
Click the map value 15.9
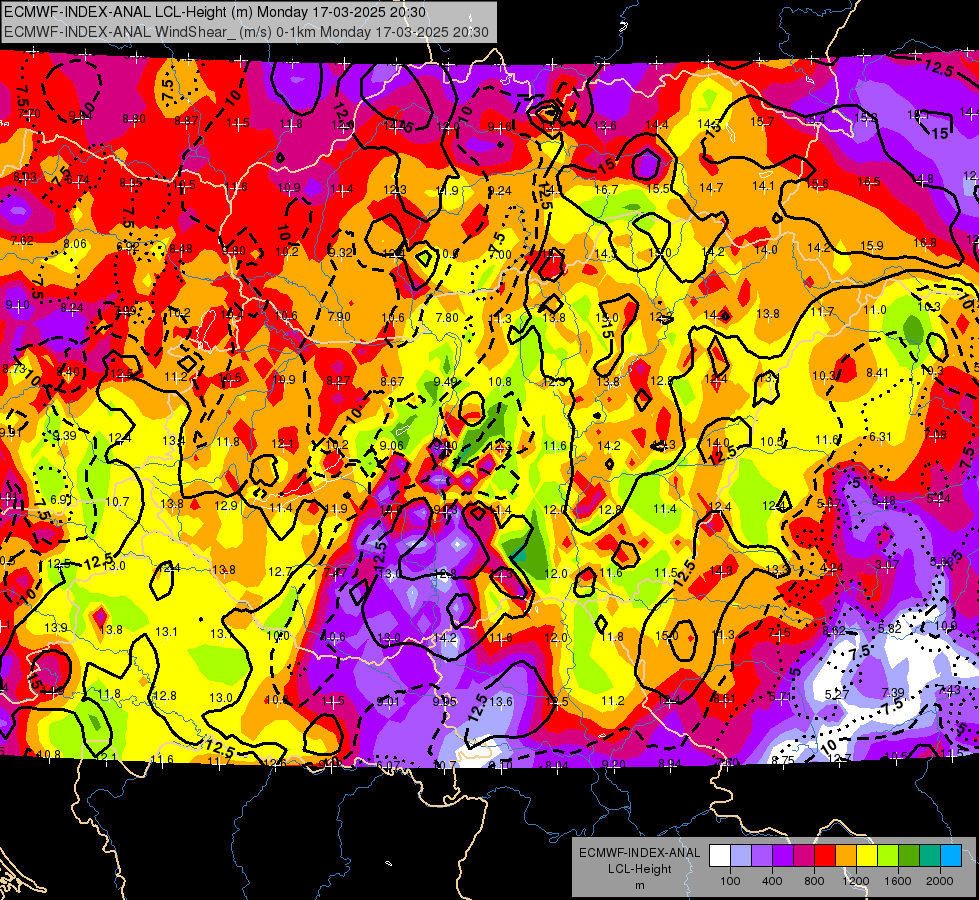pos(872,245)
